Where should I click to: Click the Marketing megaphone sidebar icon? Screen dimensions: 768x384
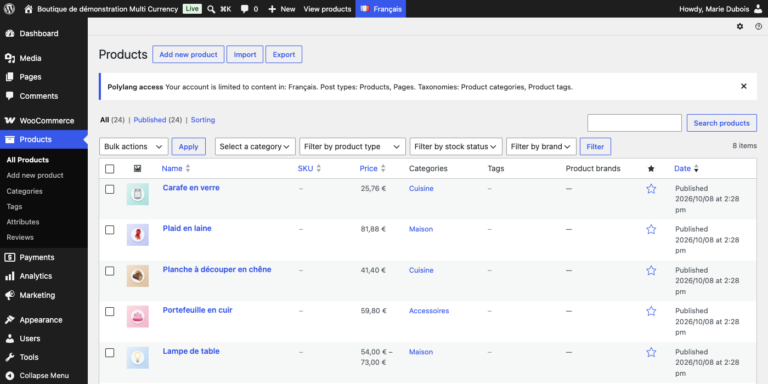pos(9,295)
